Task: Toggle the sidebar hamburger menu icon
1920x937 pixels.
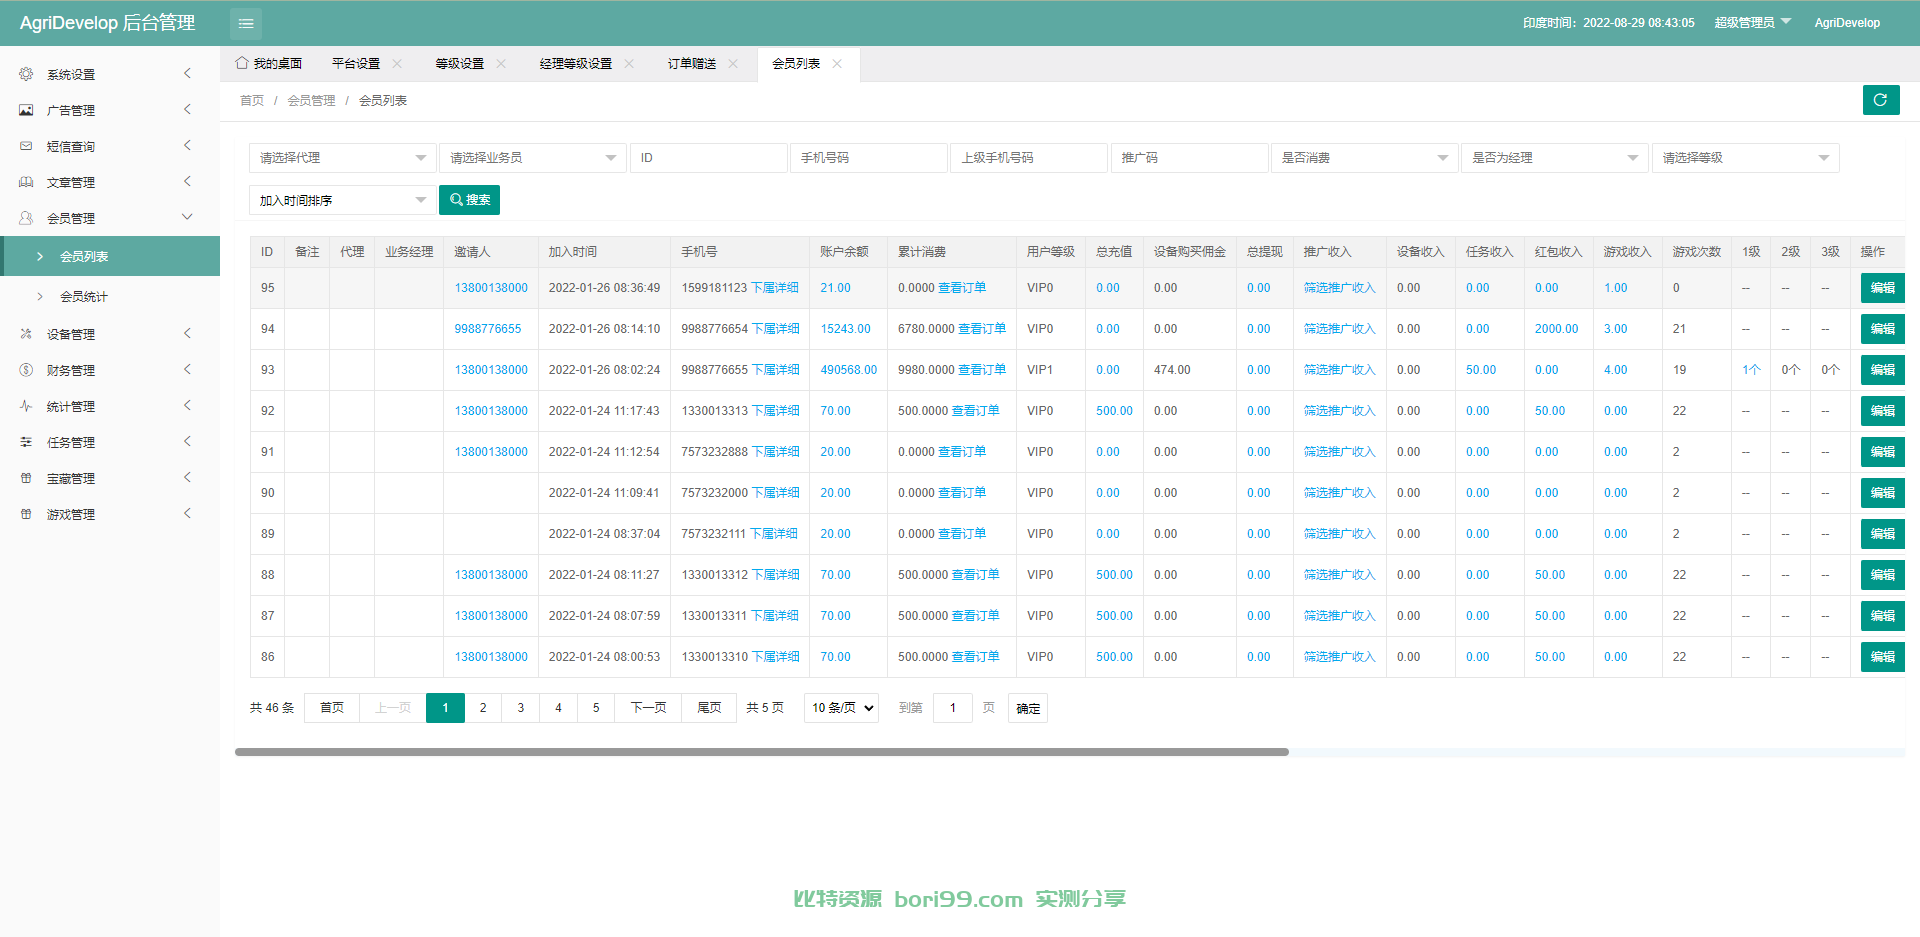Action: click(x=246, y=23)
